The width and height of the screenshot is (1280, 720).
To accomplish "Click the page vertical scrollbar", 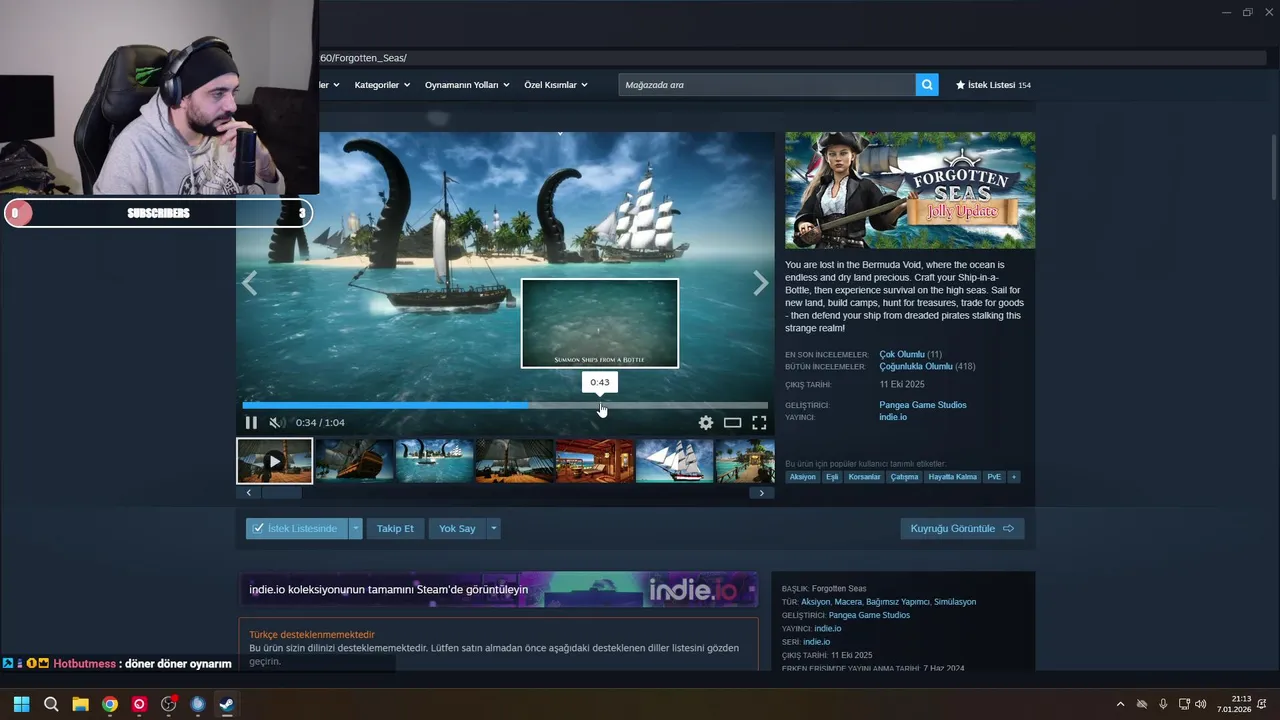I will (1273, 165).
